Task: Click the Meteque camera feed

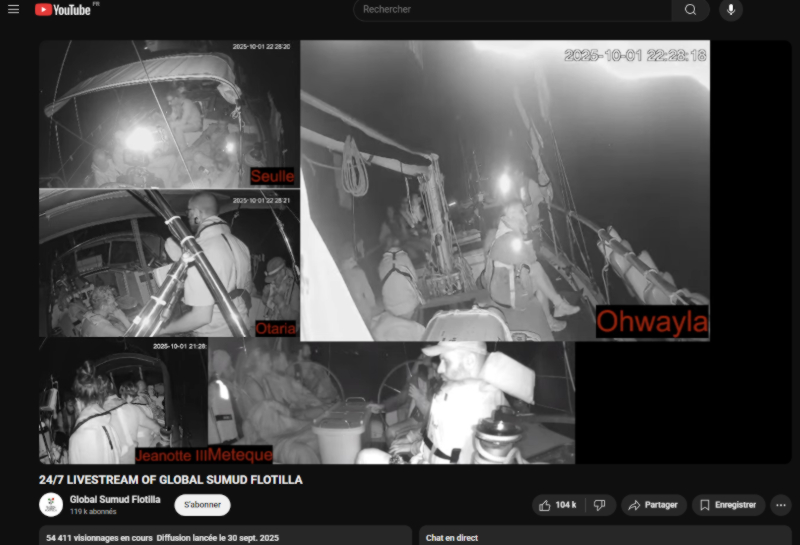Action: coord(390,402)
